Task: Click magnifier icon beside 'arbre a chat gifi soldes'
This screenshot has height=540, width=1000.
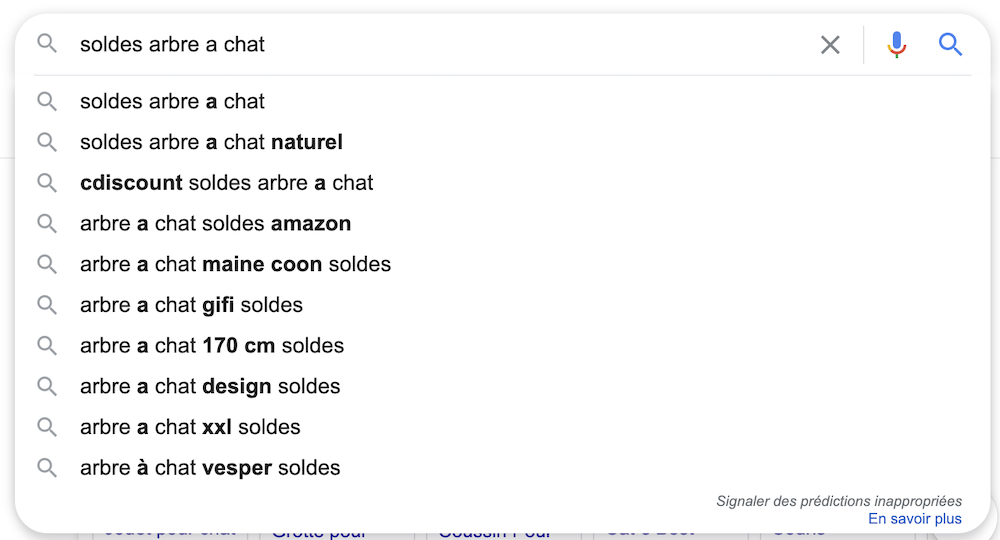Action: click(x=47, y=305)
